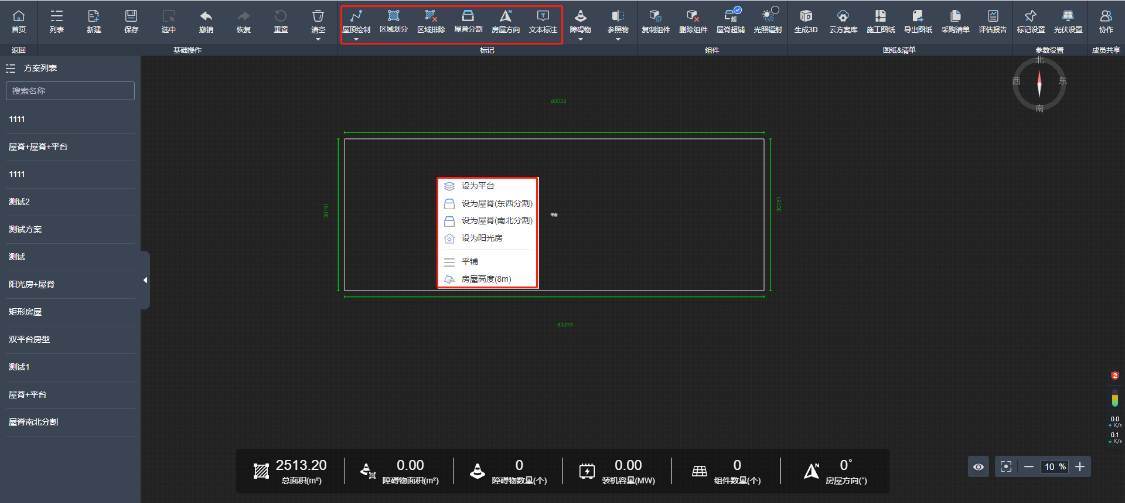Open 施工图纸 construction drawings
The image size is (1125, 503).
coord(880,22)
